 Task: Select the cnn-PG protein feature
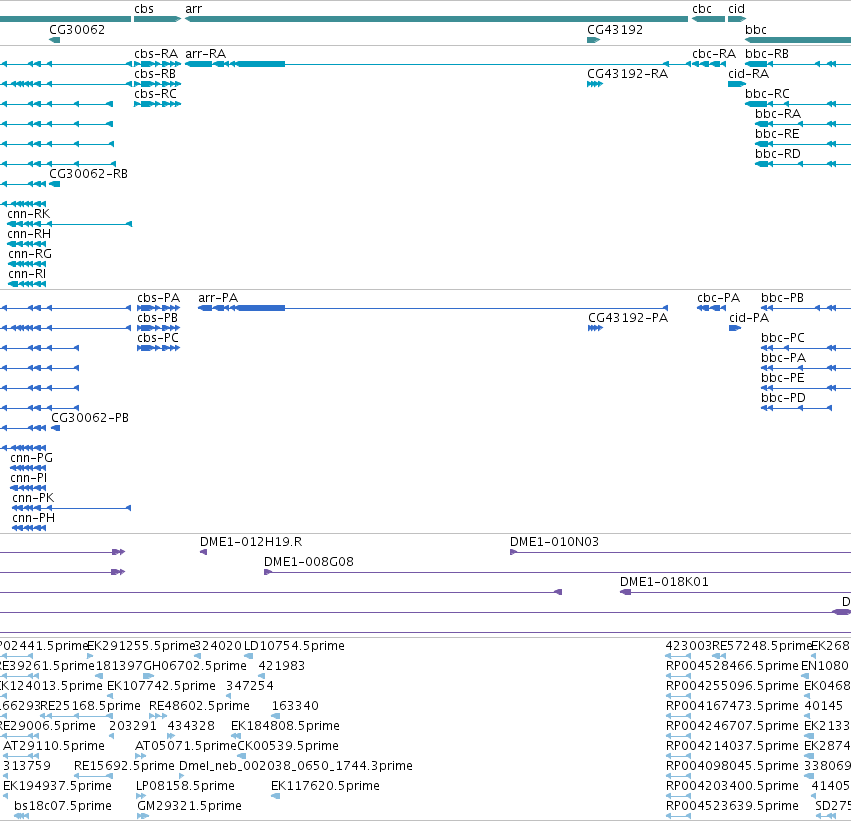[x=28, y=468]
